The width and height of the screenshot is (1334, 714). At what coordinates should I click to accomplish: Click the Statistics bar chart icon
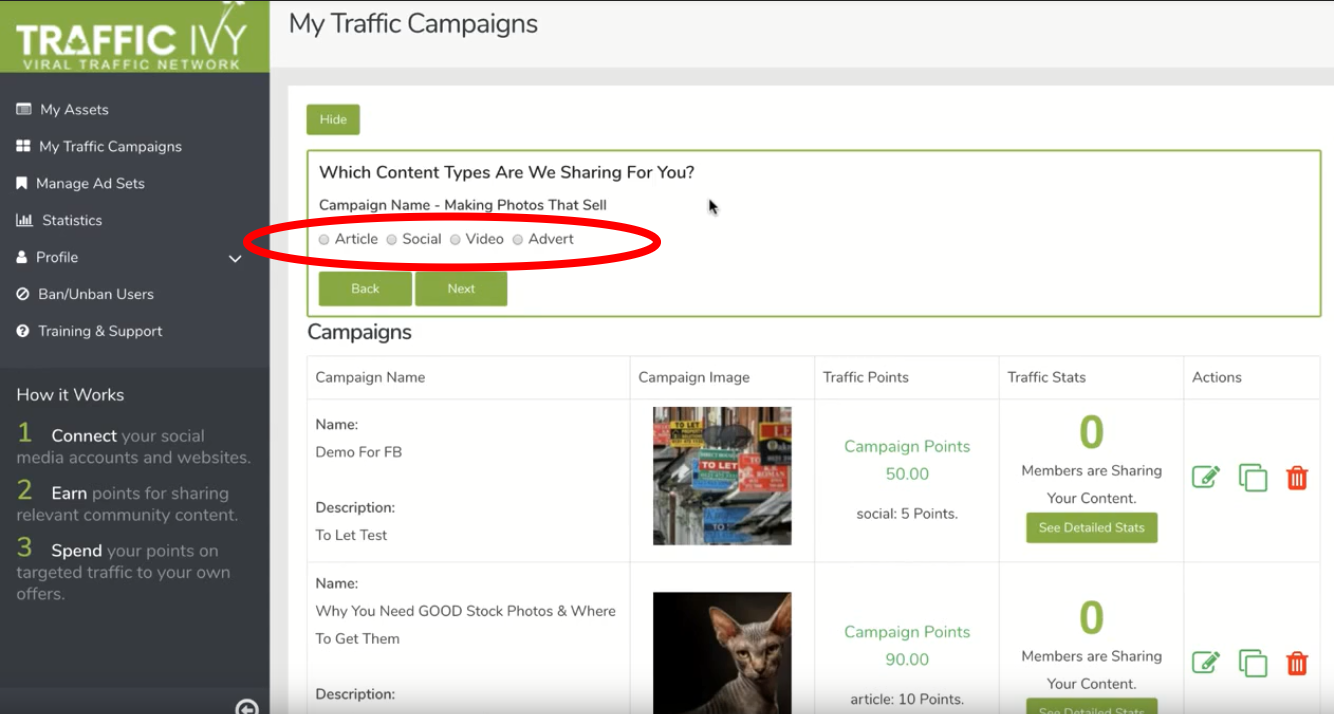(x=24, y=220)
